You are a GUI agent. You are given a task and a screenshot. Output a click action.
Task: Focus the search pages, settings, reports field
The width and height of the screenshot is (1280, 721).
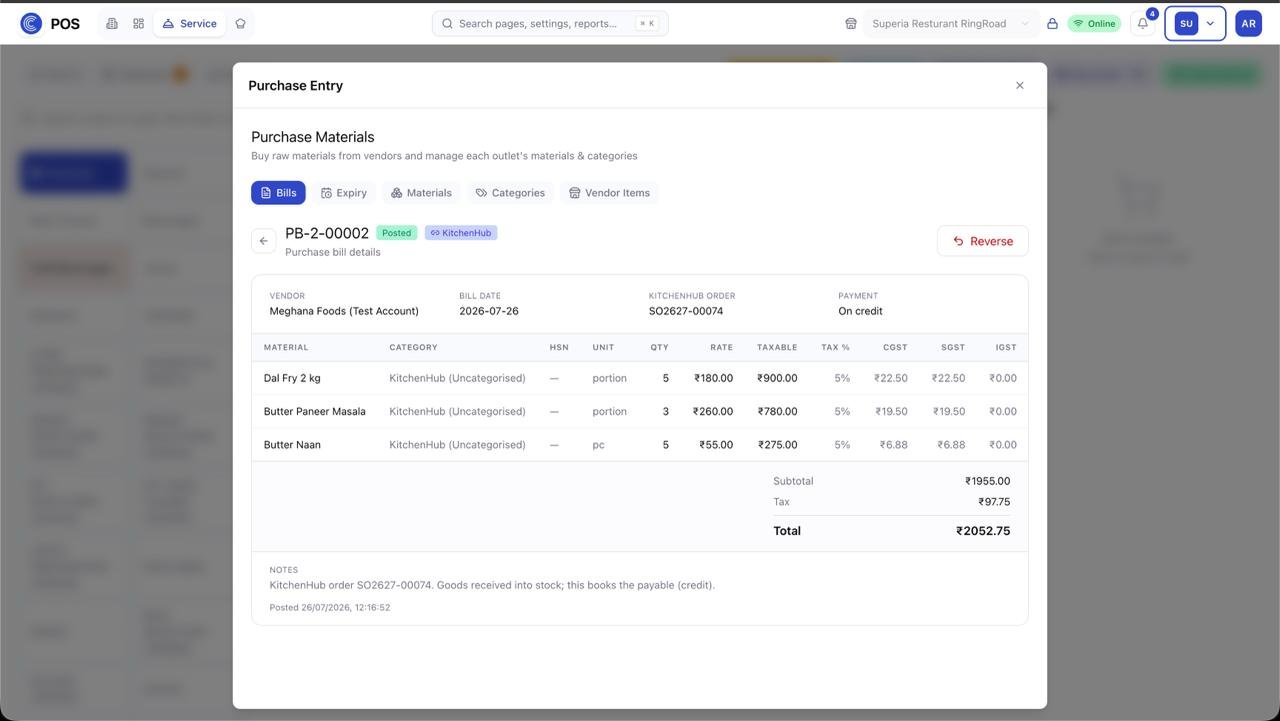pos(550,23)
